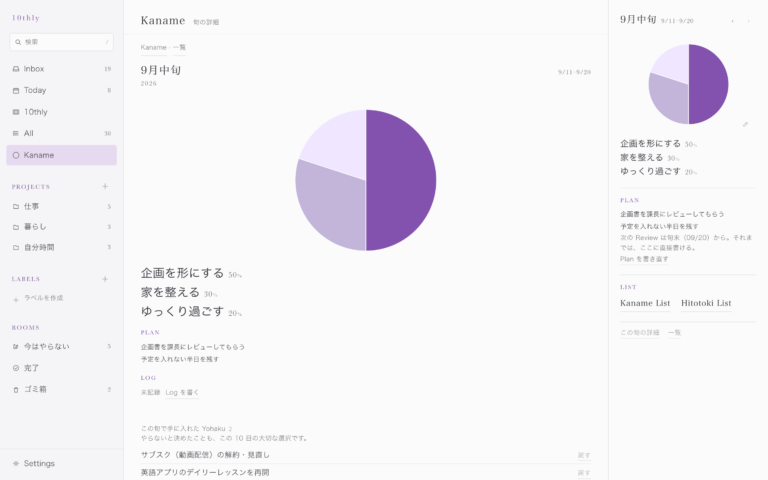Screen dimensions: 768x480
Task: Click the 未記録 log status text
Action: [x=150, y=392]
